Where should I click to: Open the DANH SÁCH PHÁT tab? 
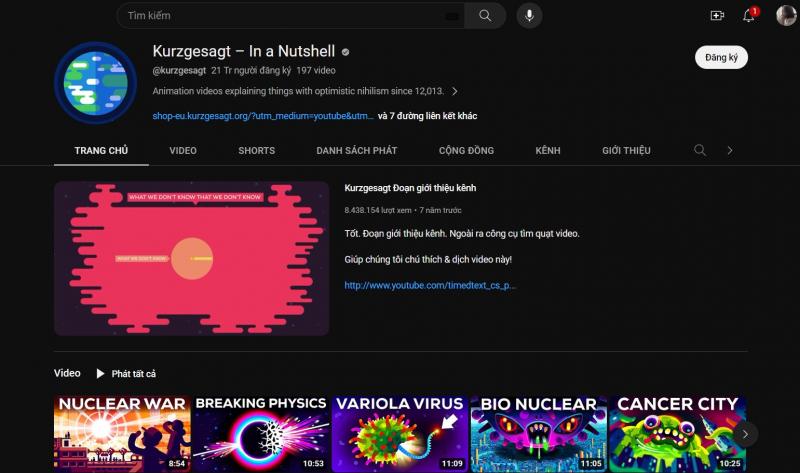coord(357,151)
